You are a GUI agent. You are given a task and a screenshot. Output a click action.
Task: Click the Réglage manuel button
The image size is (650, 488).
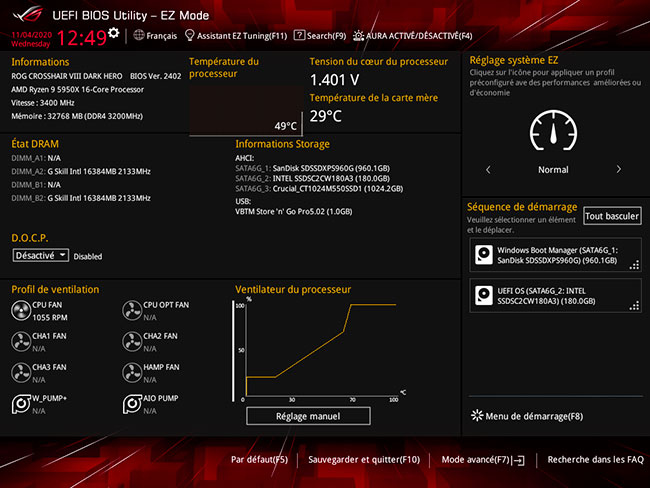coord(308,415)
